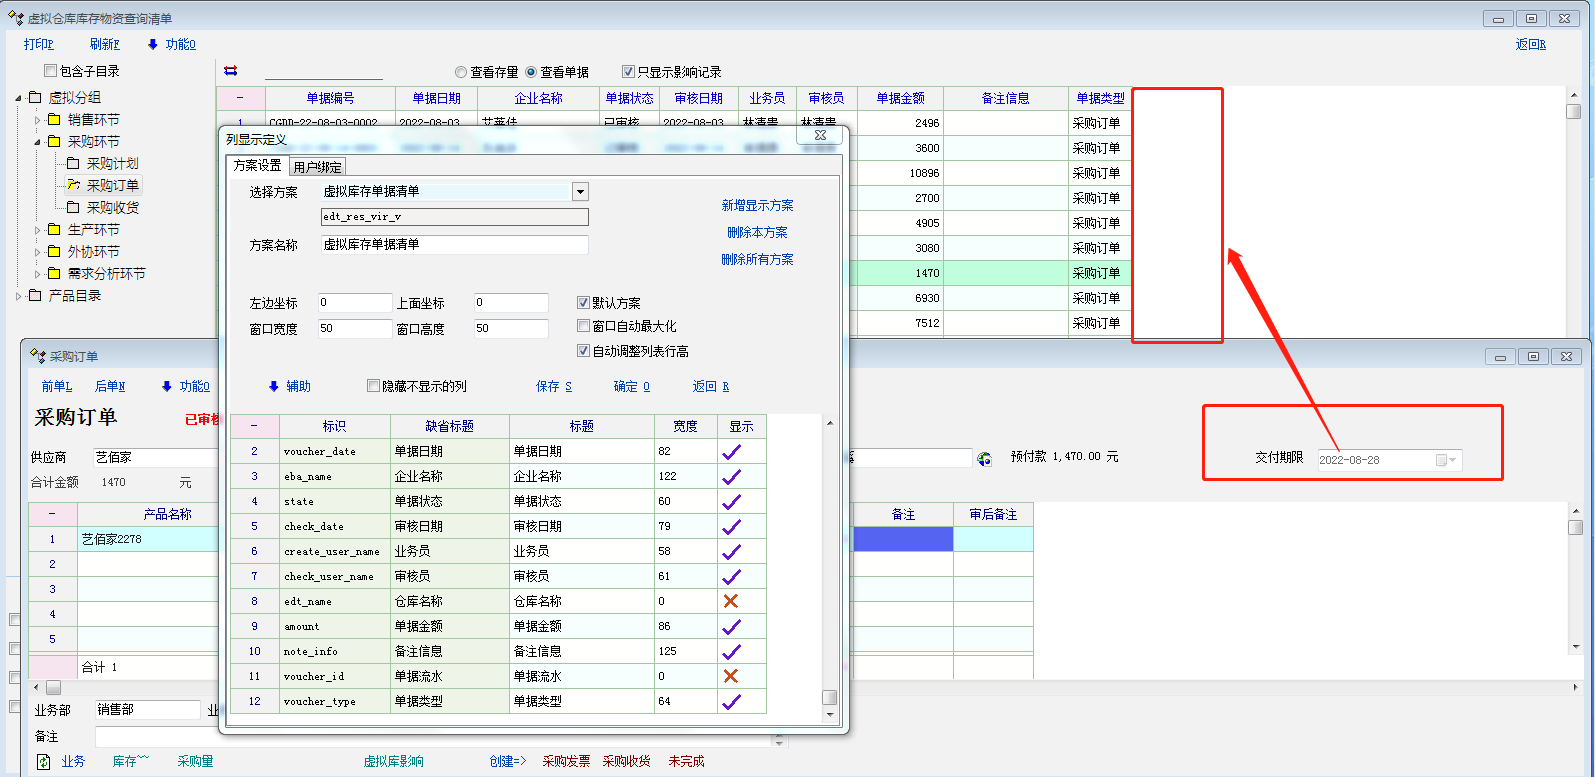
Task: Click the purple checkmark in the voucher_date row
Action: [x=731, y=451]
